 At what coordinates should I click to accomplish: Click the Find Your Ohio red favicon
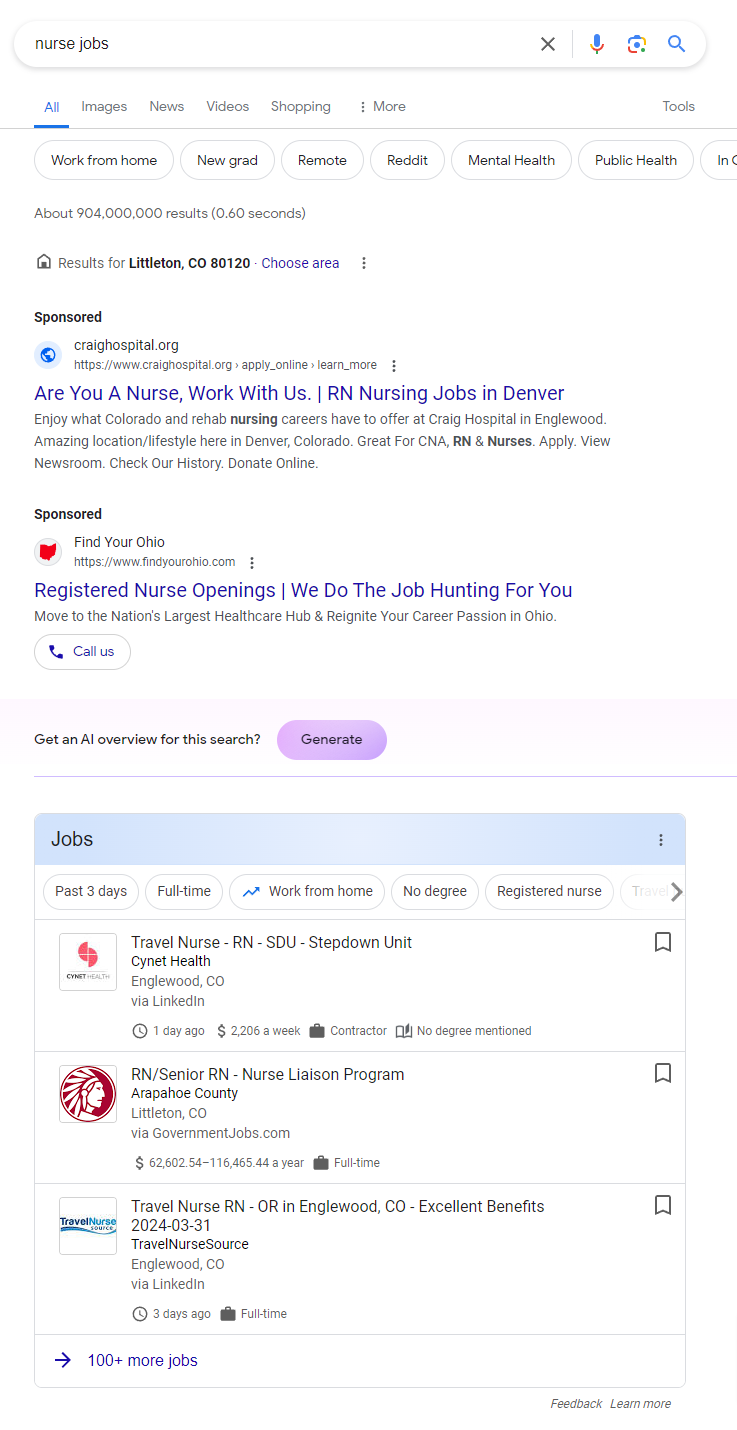click(x=48, y=552)
